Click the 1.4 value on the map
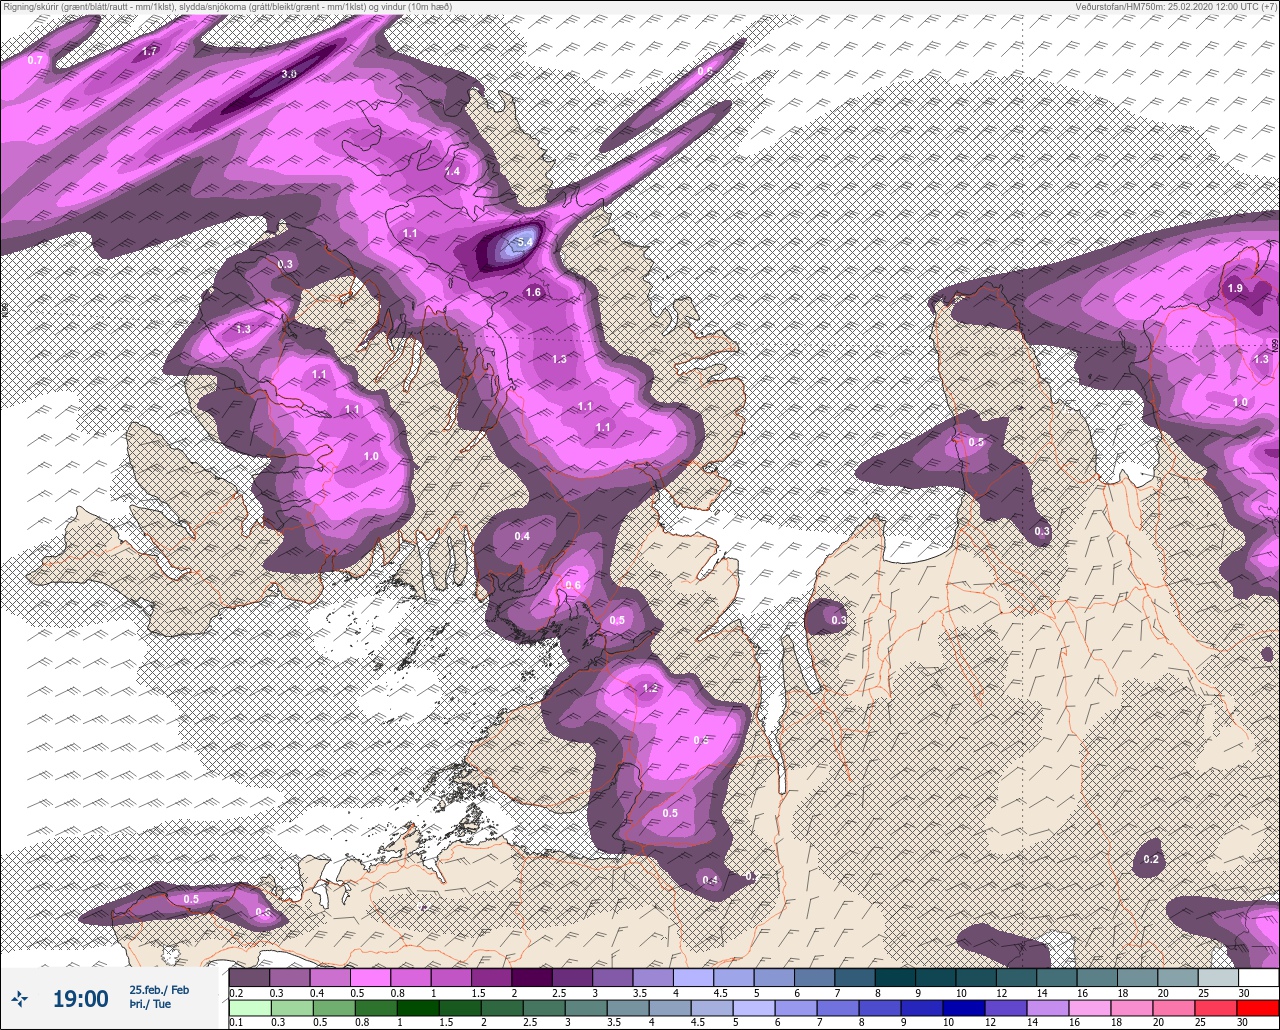This screenshot has width=1280, height=1030. [452, 171]
